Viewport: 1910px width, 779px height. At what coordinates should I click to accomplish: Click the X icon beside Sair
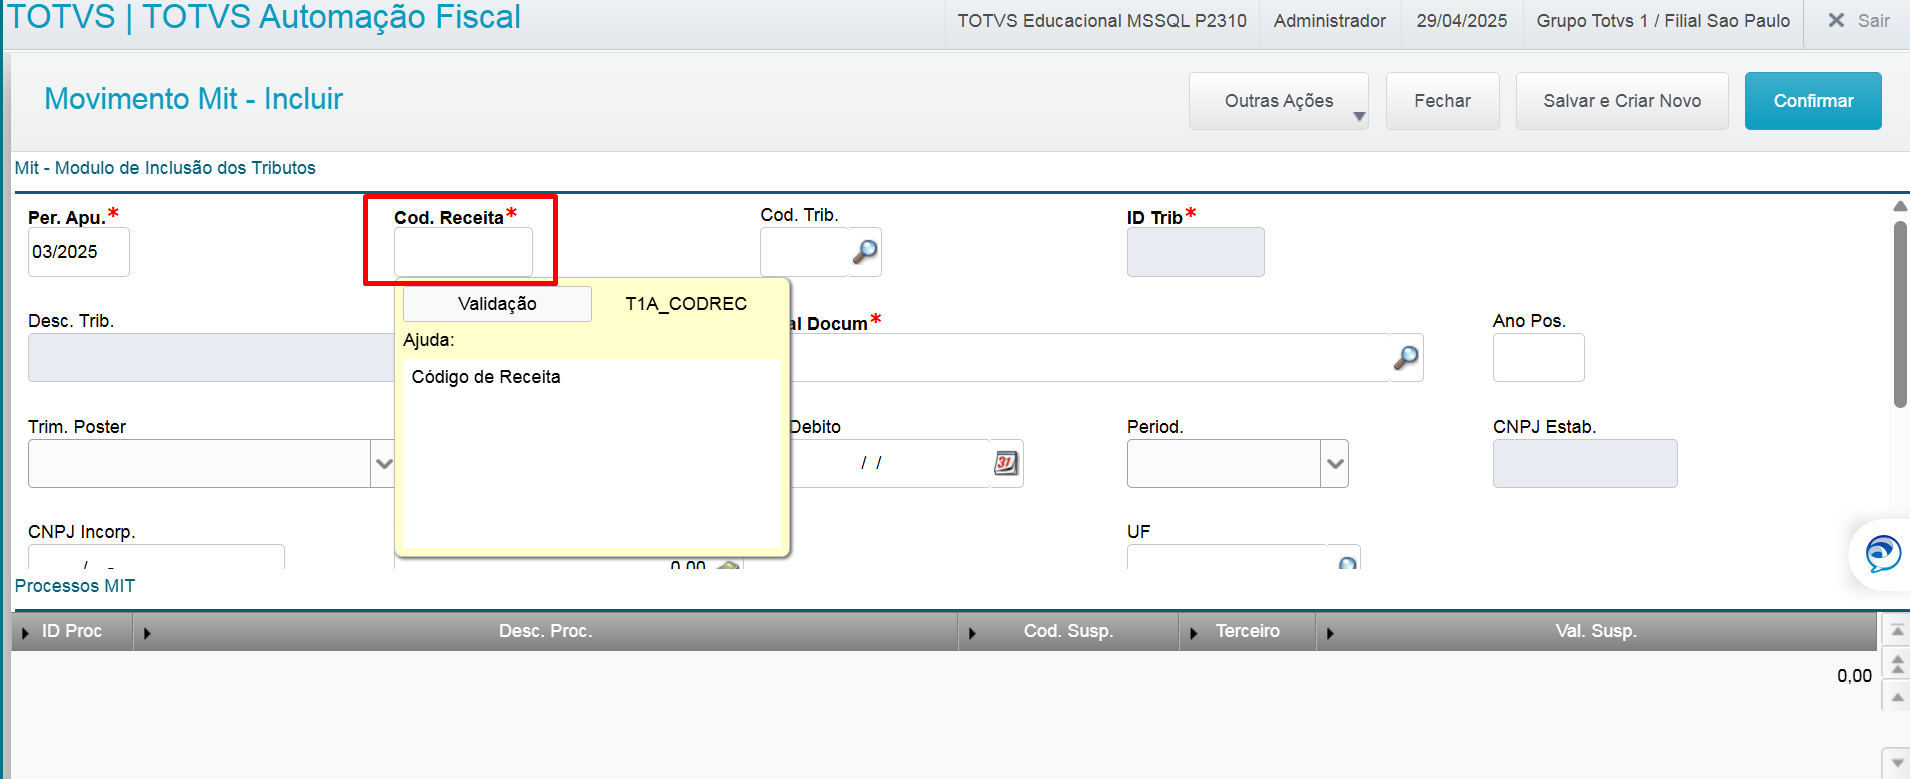1836,20
